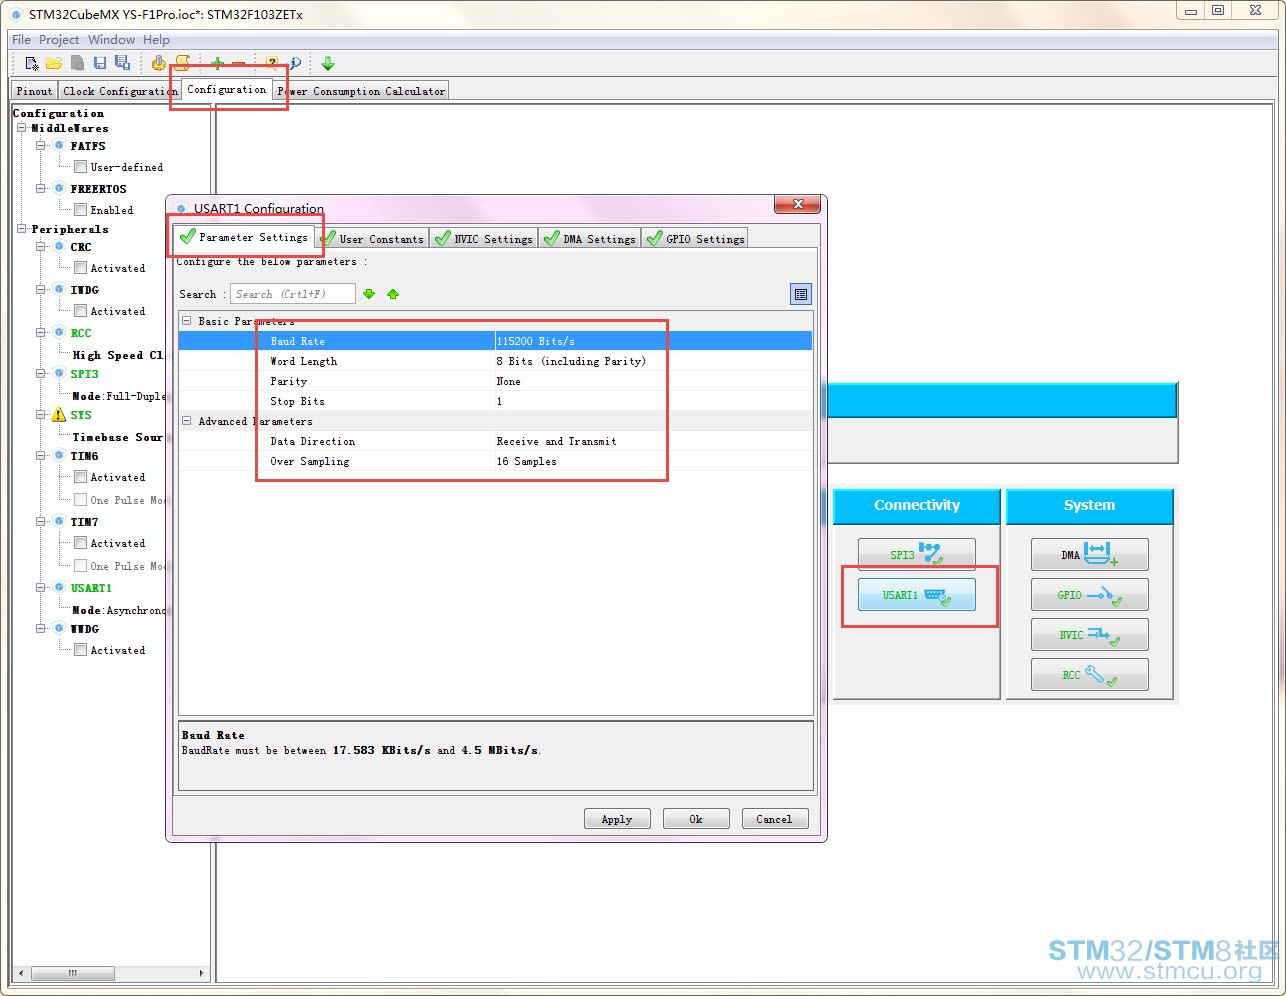Switch to the GPIO Settings tab

coord(696,239)
